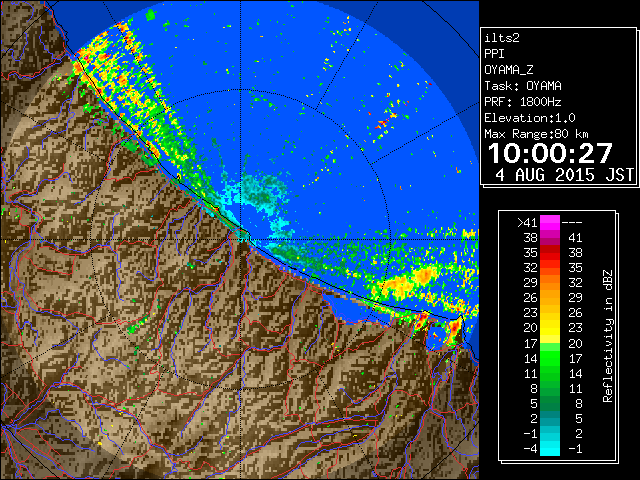Click the red echo cell on southeast coastline
This screenshot has height=480, width=640.
pyautogui.click(x=455, y=327)
